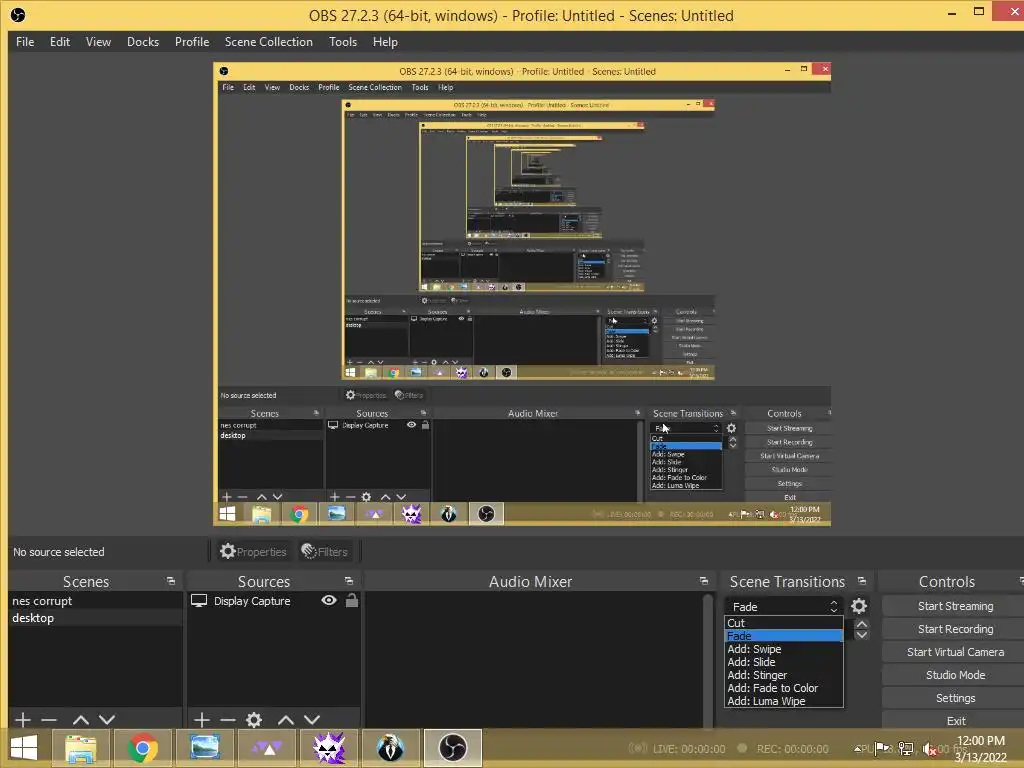This screenshot has width=1024, height=768.
Task: Pop out the Audio Mixer dock
Action: click(x=703, y=581)
